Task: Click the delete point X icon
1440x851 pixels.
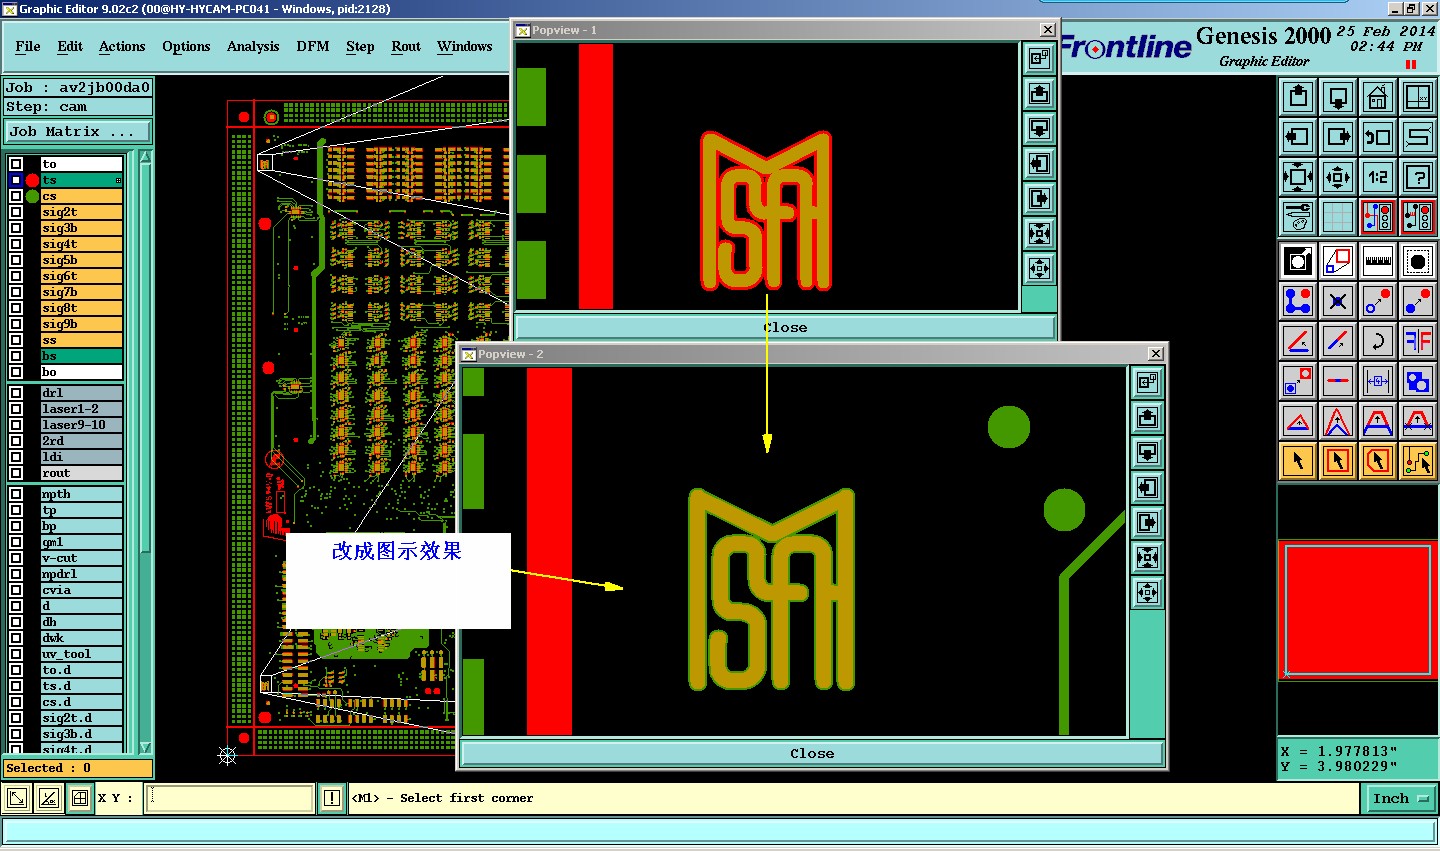Action: [1338, 300]
